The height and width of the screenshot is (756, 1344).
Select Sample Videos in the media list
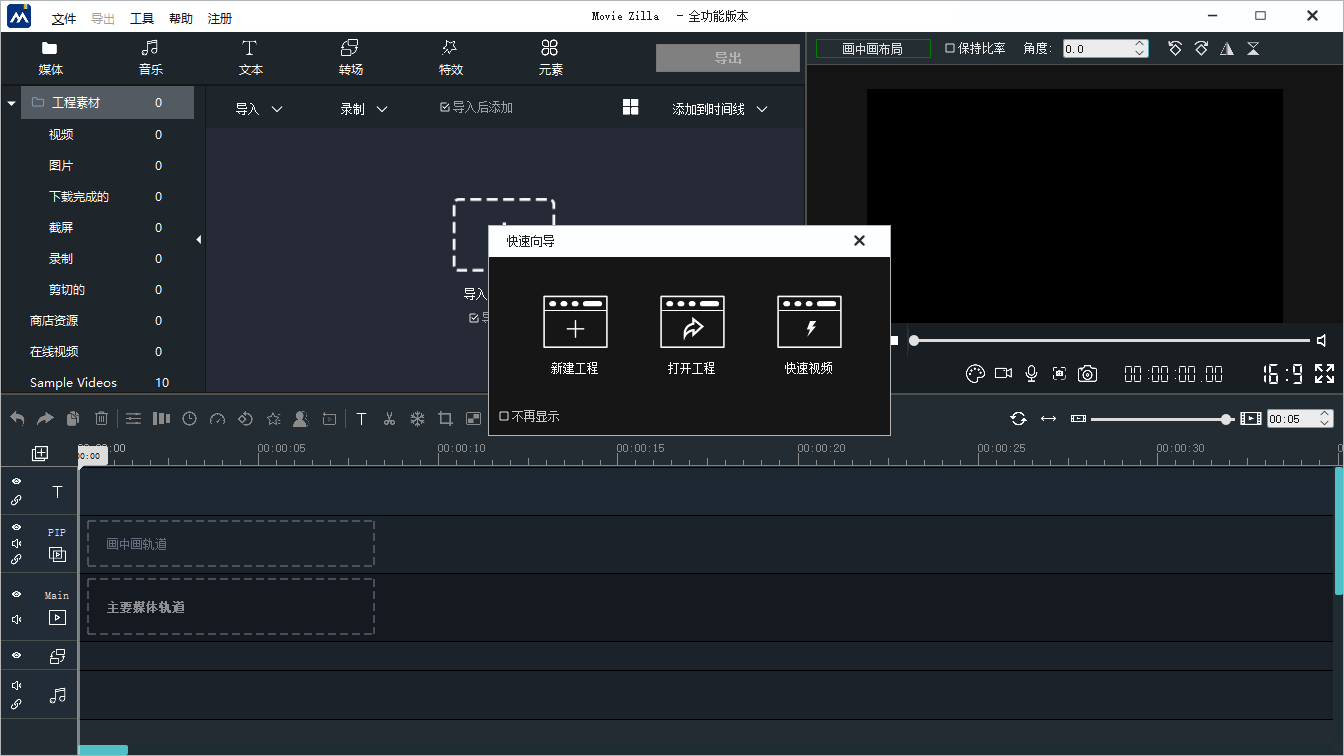pos(73,383)
